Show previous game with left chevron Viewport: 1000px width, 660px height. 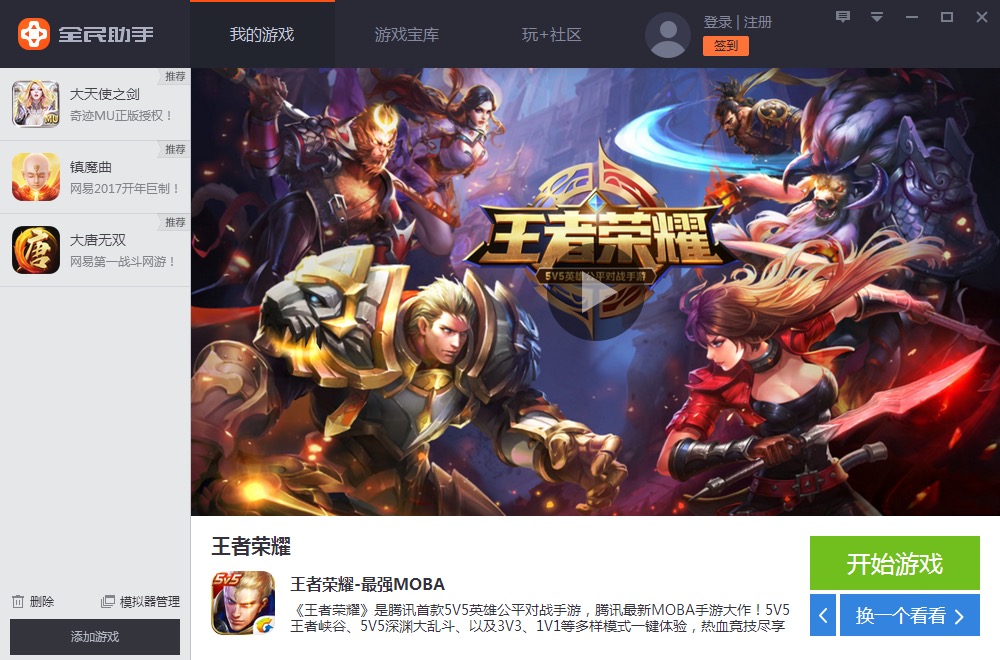[823, 615]
